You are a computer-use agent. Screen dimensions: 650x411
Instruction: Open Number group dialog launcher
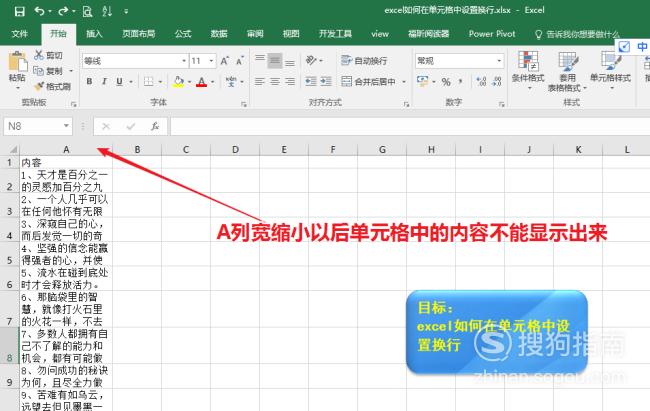501,105
